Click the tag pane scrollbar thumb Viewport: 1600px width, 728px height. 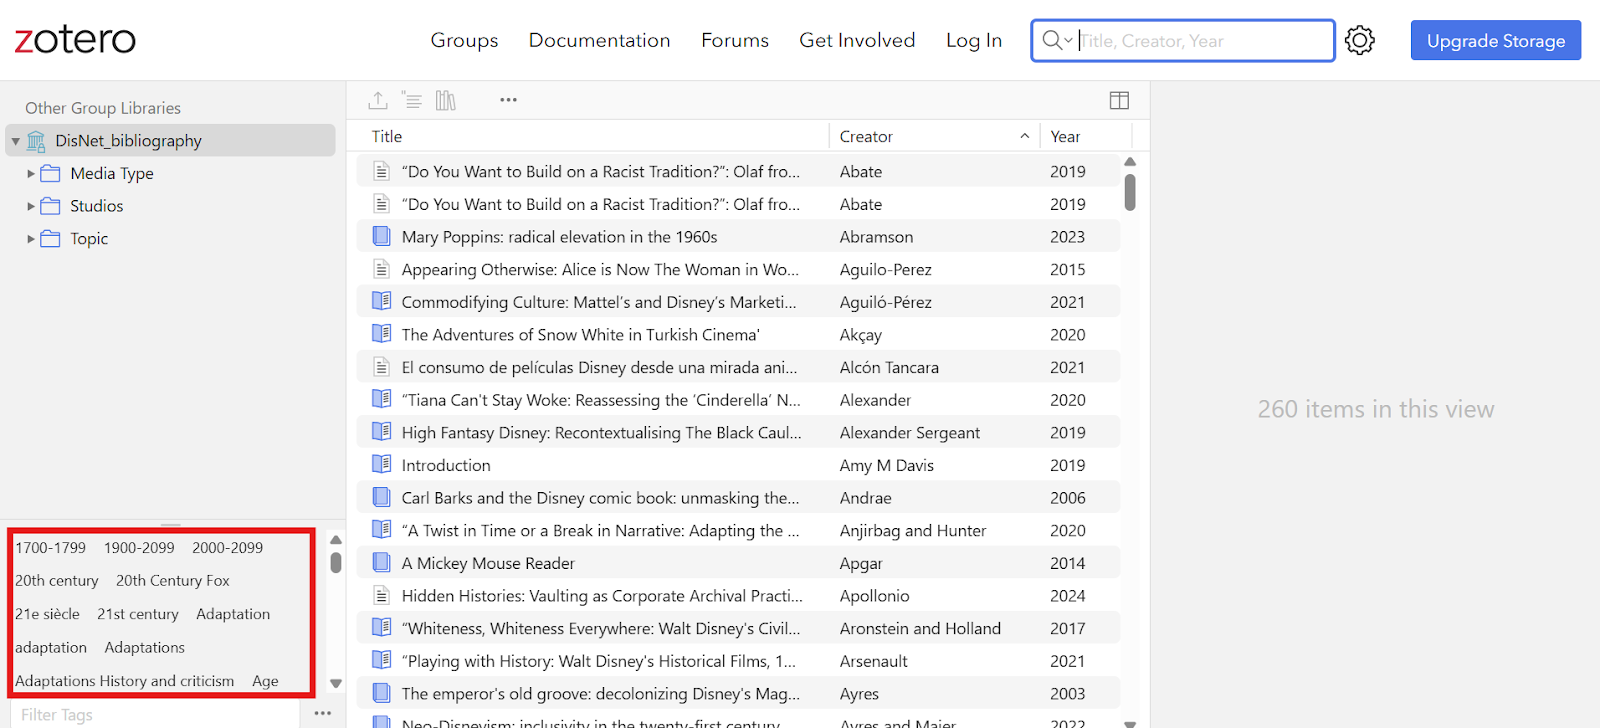[336, 562]
